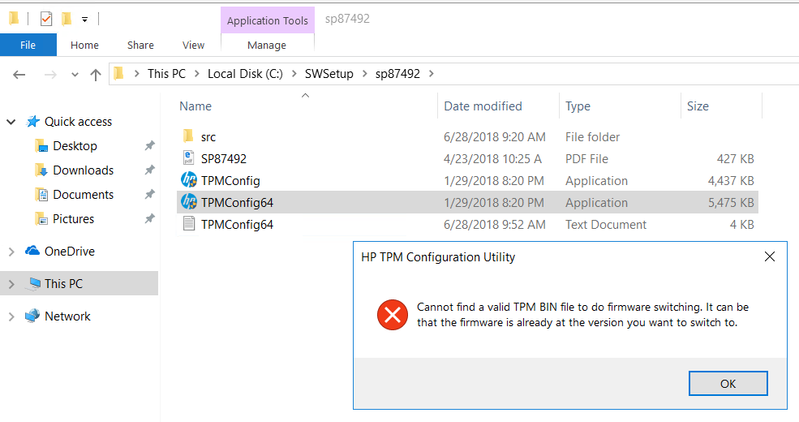Collapse the Quick access tree section

click(11, 122)
